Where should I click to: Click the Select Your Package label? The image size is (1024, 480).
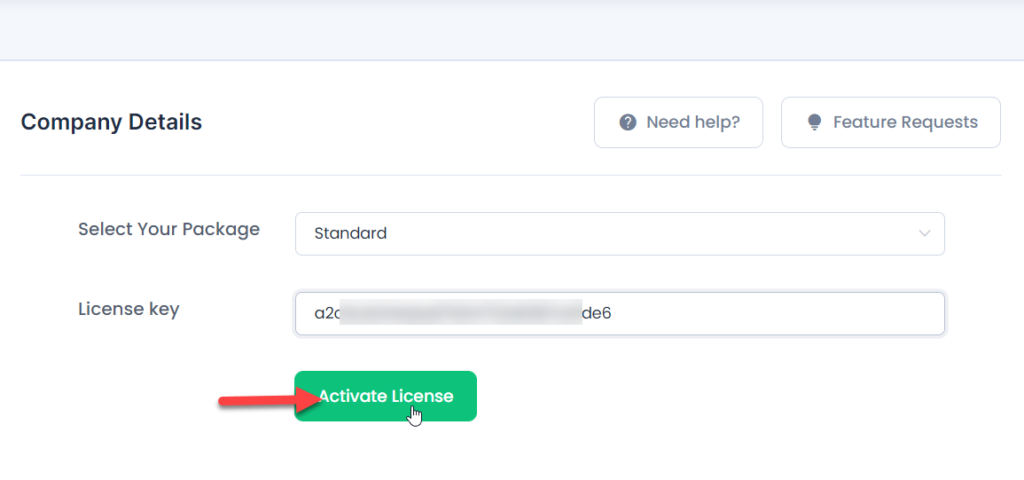[x=169, y=229]
